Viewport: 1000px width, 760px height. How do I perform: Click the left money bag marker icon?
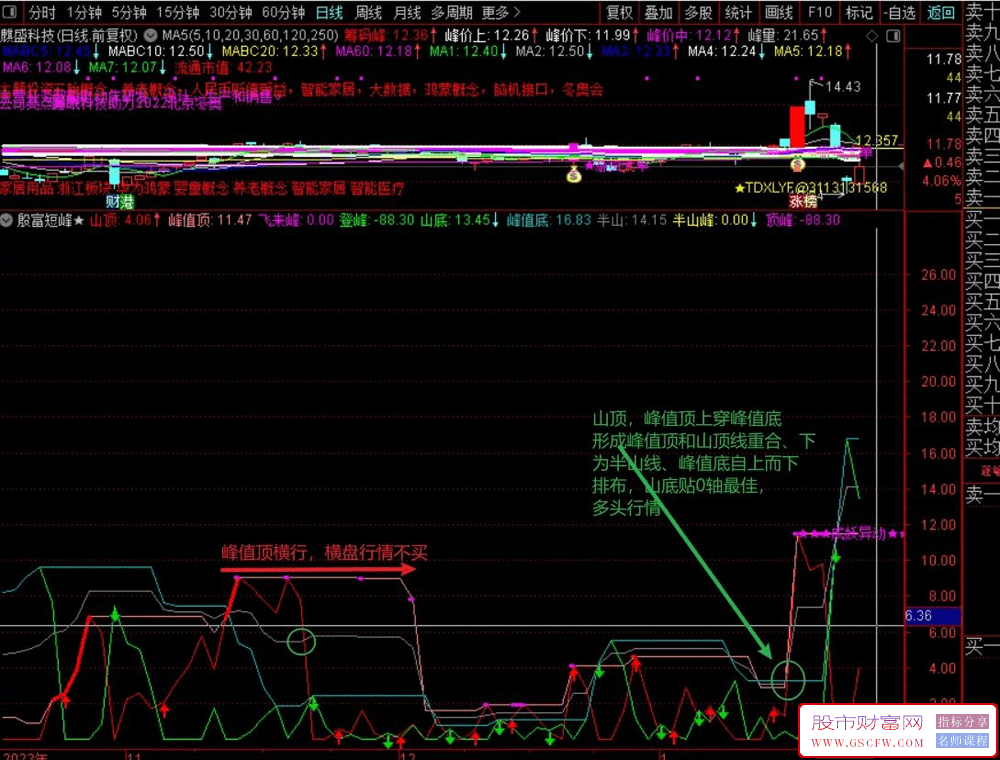(x=574, y=174)
